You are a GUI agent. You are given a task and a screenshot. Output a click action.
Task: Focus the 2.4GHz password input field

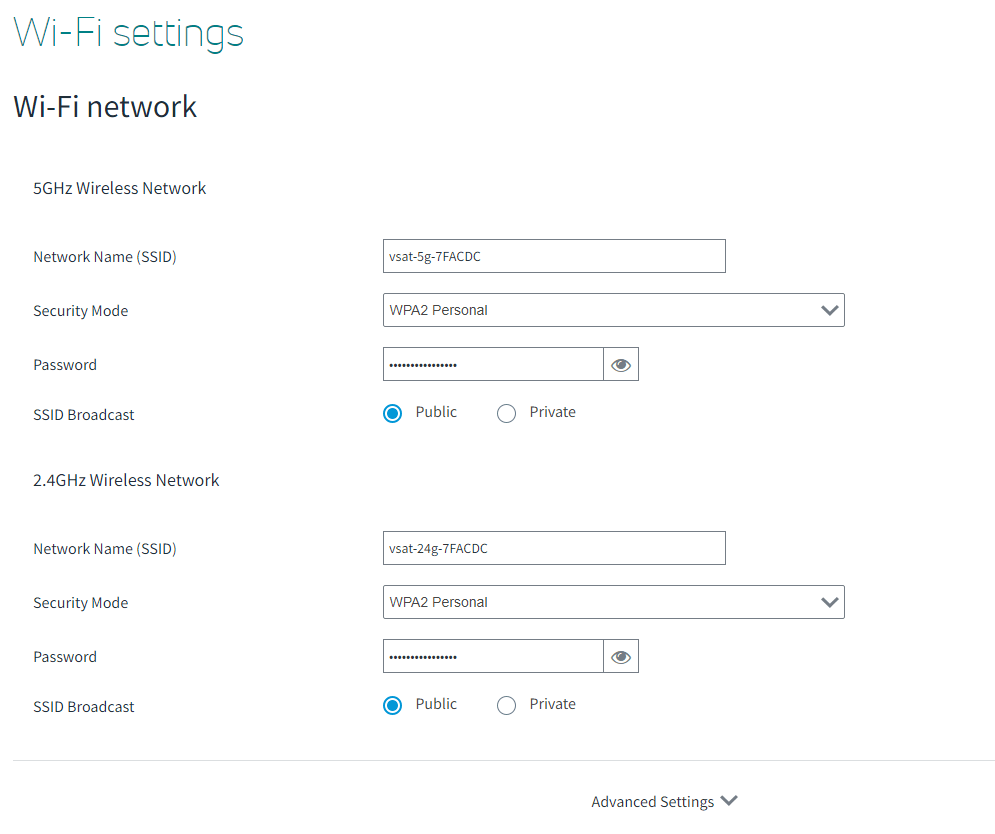(x=492, y=657)
